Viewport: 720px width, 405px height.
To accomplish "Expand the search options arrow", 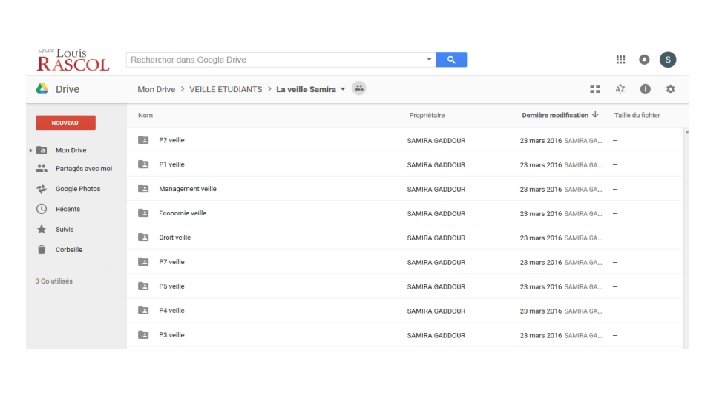I will point(429,60).
